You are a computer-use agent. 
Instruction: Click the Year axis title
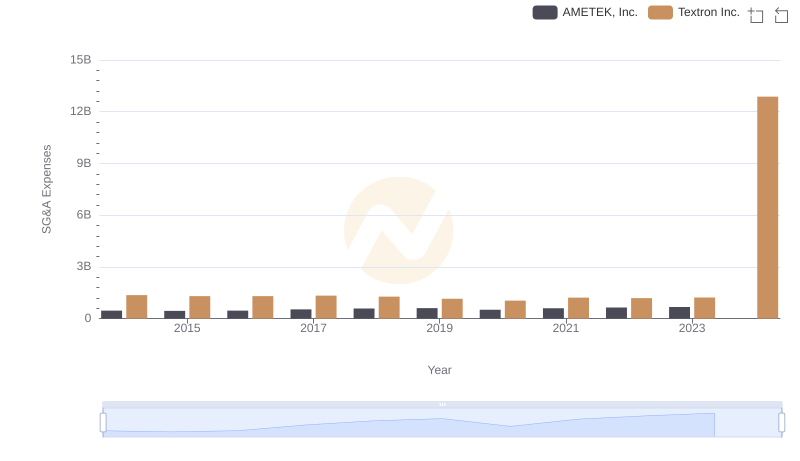pos(439,370)
